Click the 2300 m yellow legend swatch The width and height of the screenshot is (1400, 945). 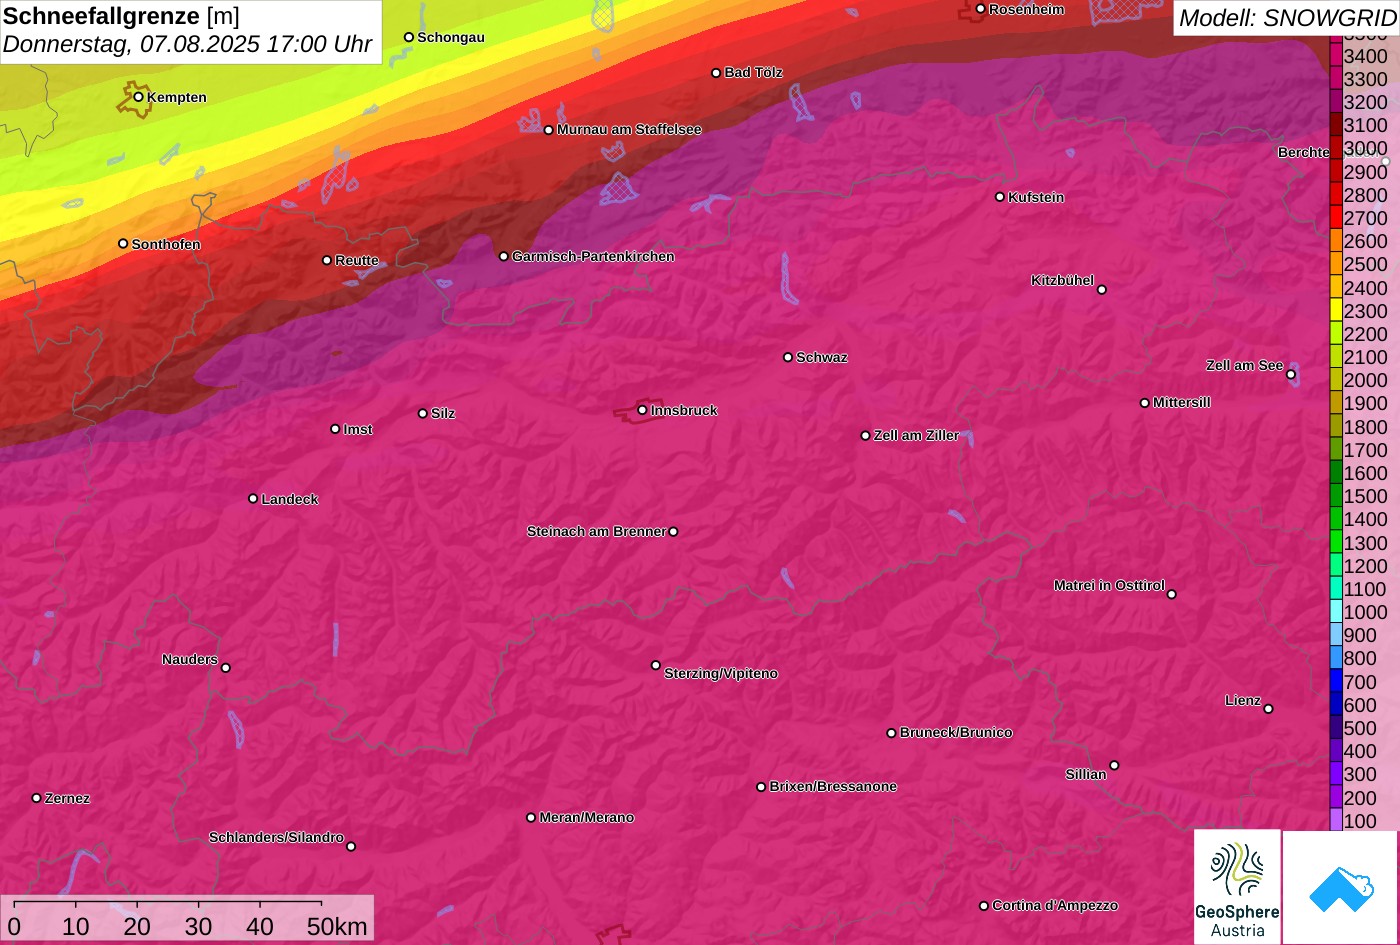point(1336,311)
